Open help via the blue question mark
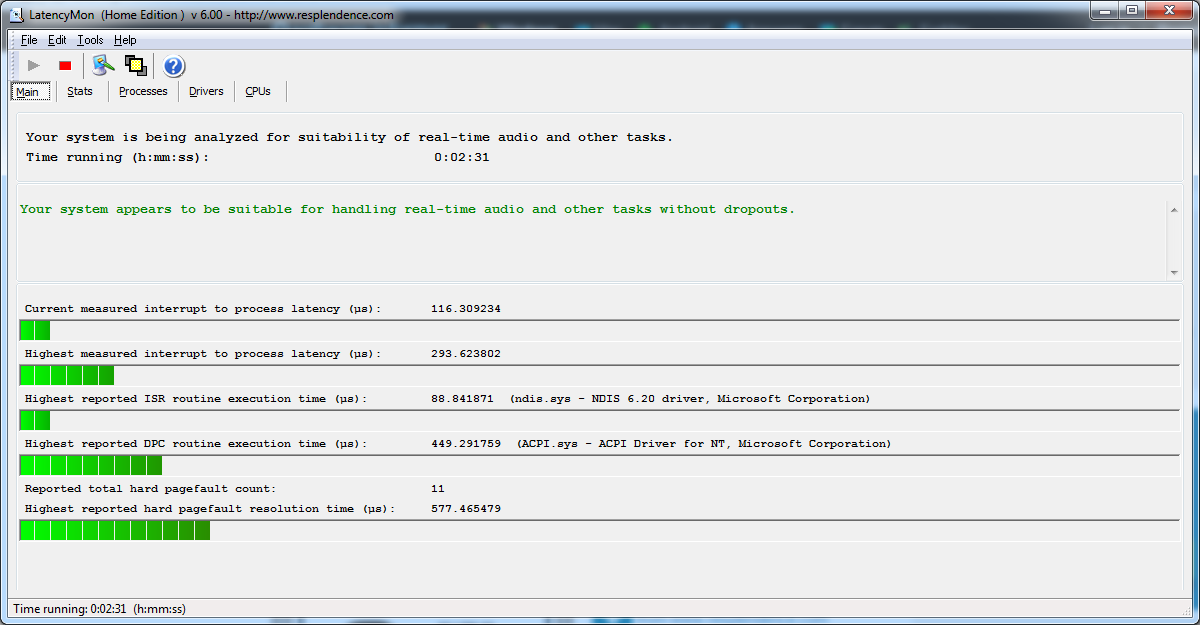The width and height of the screenshot is (1200, 625). [174, 66]
